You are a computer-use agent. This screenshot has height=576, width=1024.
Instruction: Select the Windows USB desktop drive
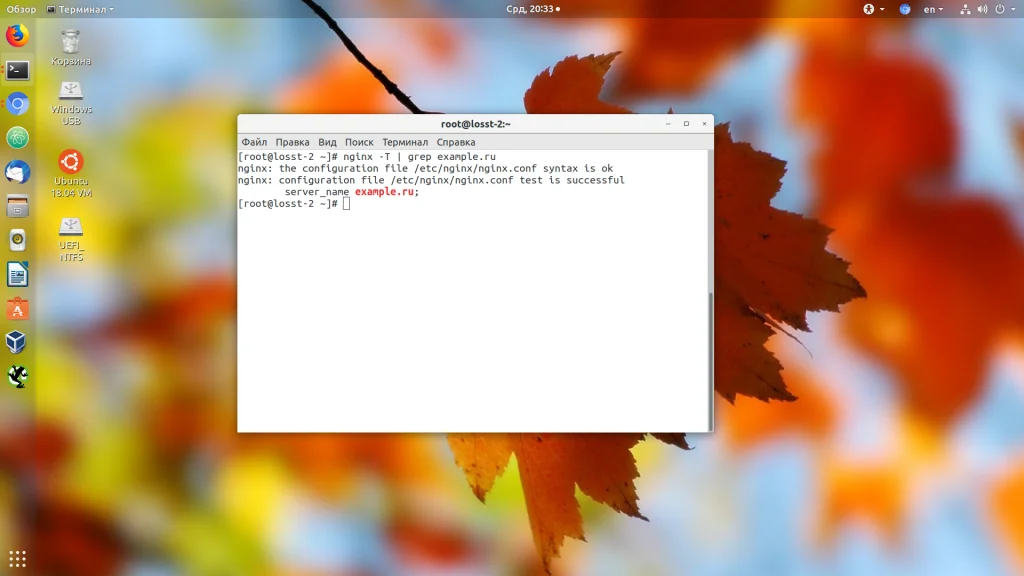click(71, 103)
